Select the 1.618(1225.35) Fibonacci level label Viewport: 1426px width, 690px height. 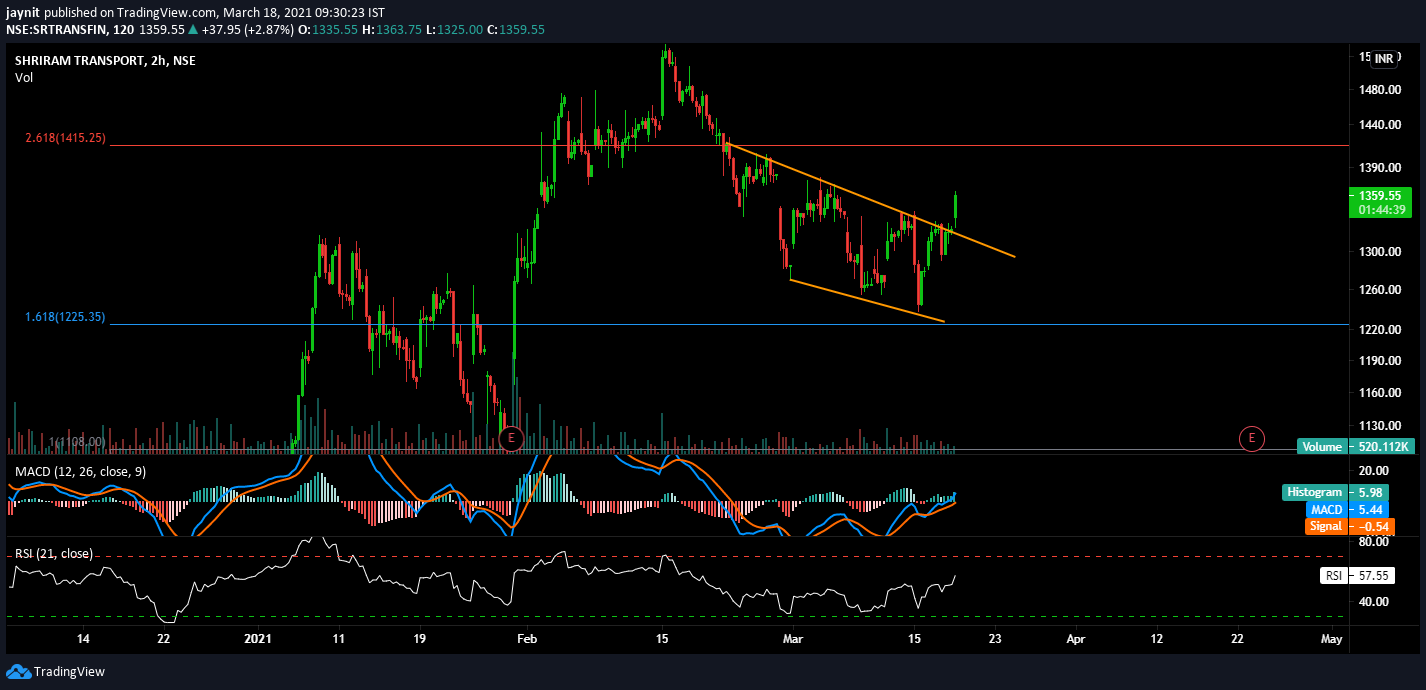pos(65,317)
